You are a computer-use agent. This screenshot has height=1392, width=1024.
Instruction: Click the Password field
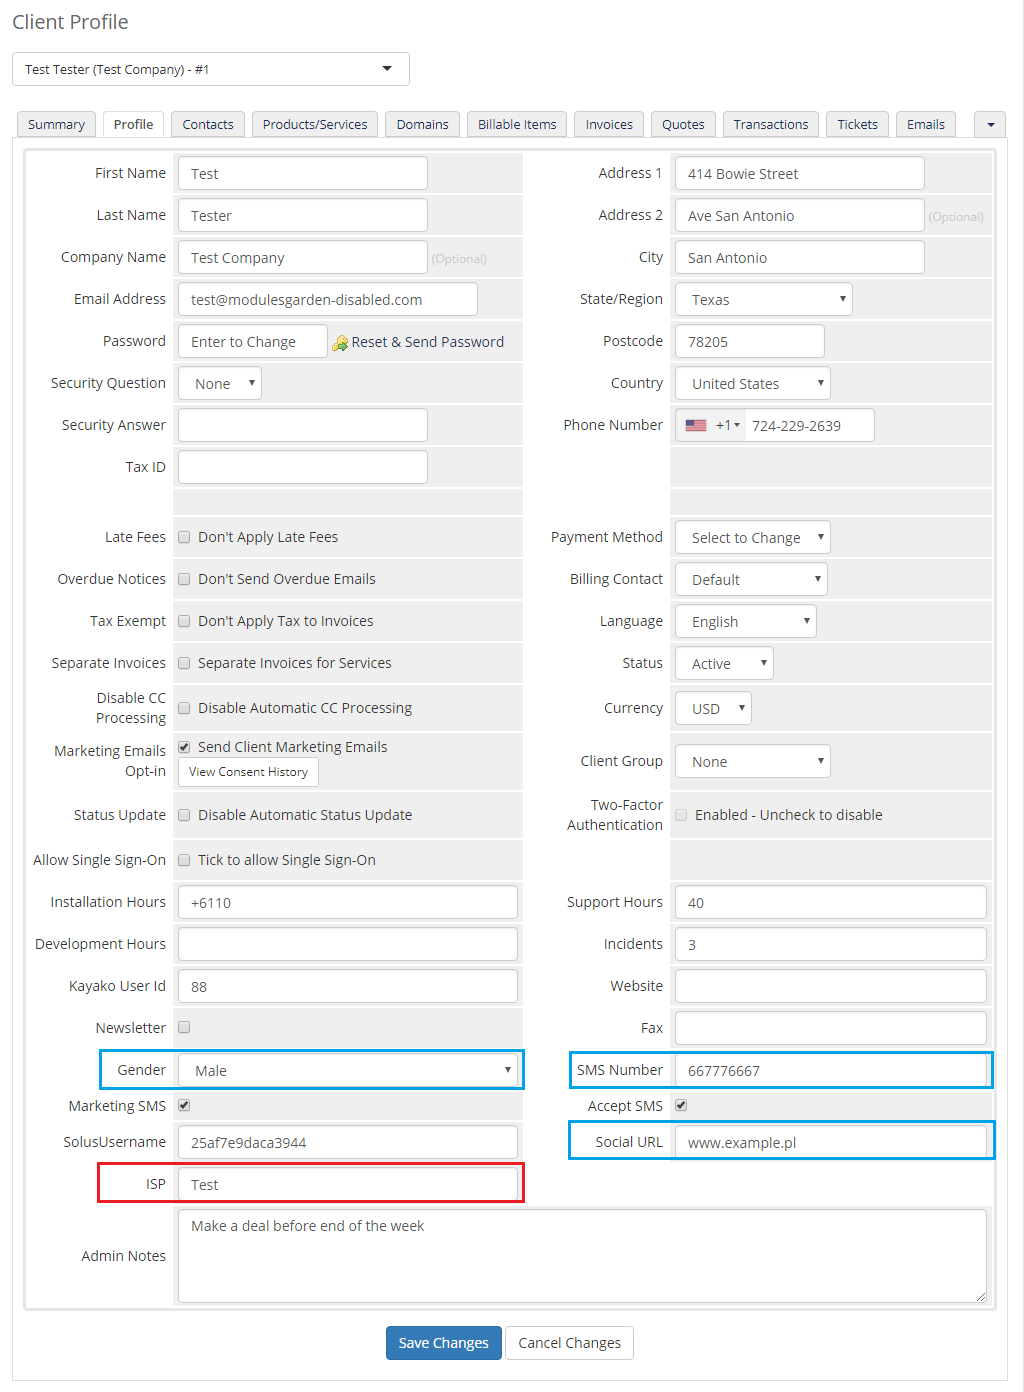coord(253,341)
